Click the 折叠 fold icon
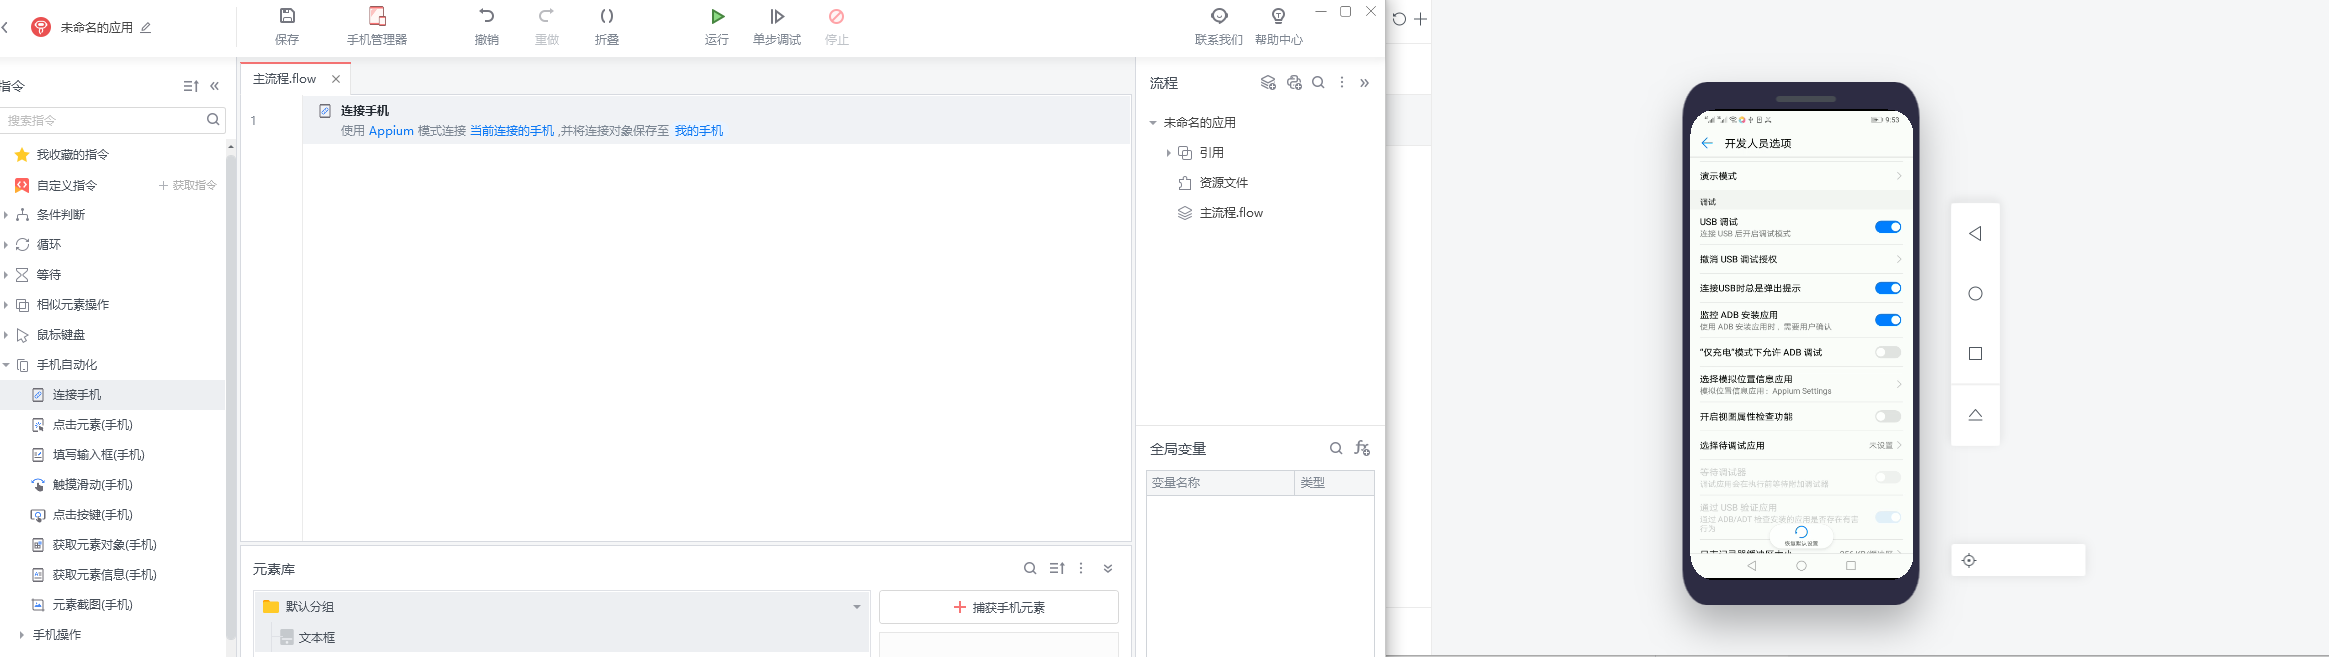Image resolution: width=2329 pixels, height=657 pixels. pyautogui.click(x=607, y=16)
